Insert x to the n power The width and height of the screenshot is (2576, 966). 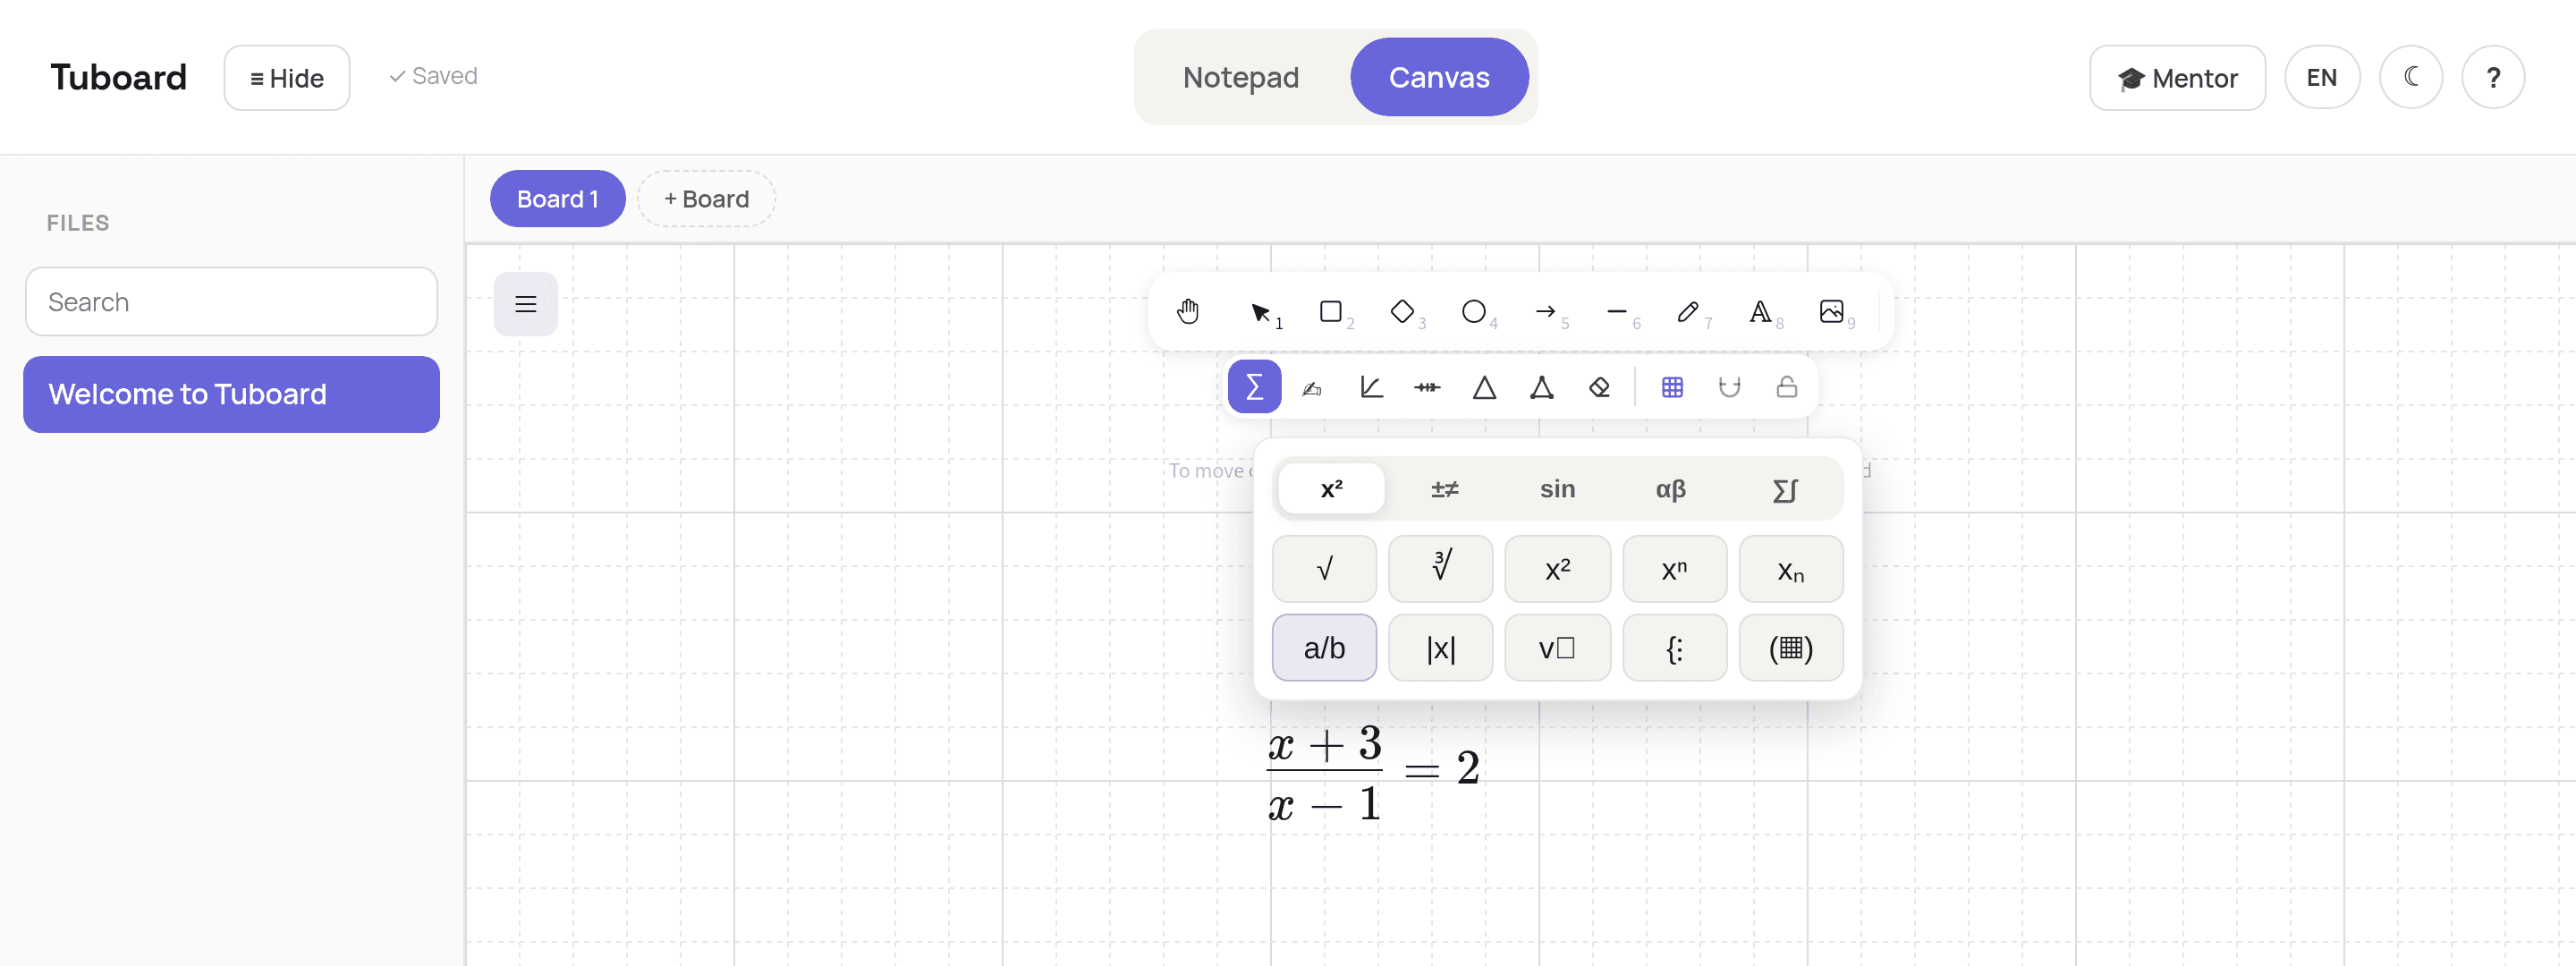pos(1675,568)
